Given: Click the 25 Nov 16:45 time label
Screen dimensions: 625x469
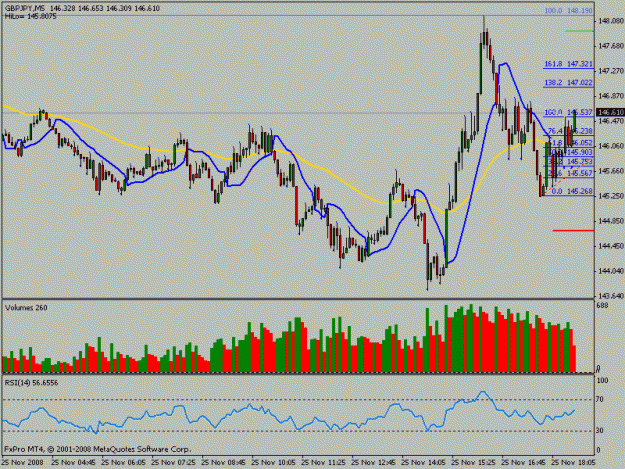Looking at the screenshot, I should point(523,463).
